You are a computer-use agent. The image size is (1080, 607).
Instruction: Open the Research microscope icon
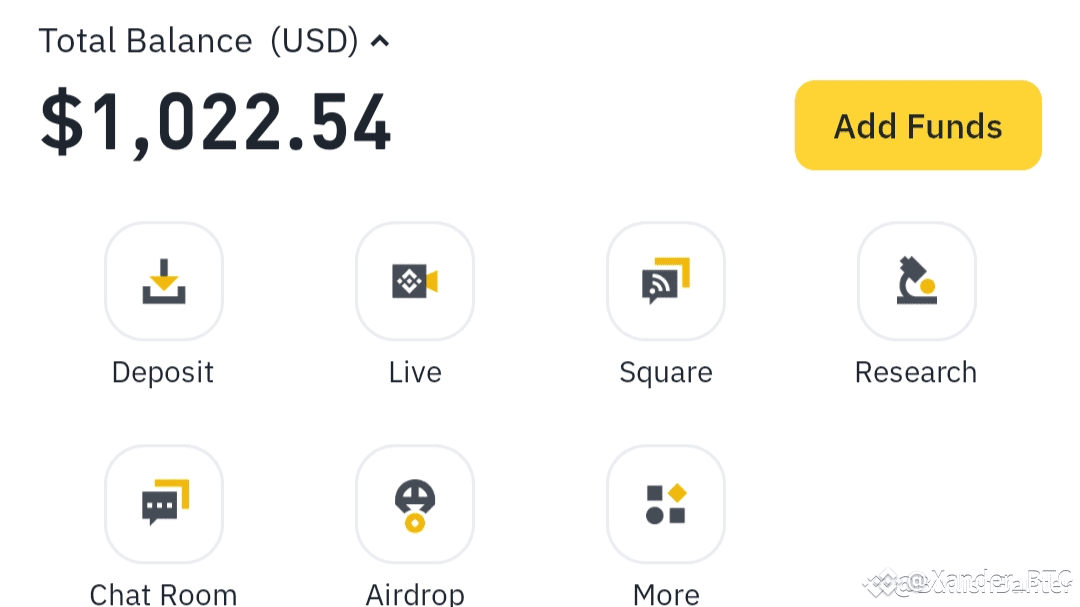click(x=917, y=281)
